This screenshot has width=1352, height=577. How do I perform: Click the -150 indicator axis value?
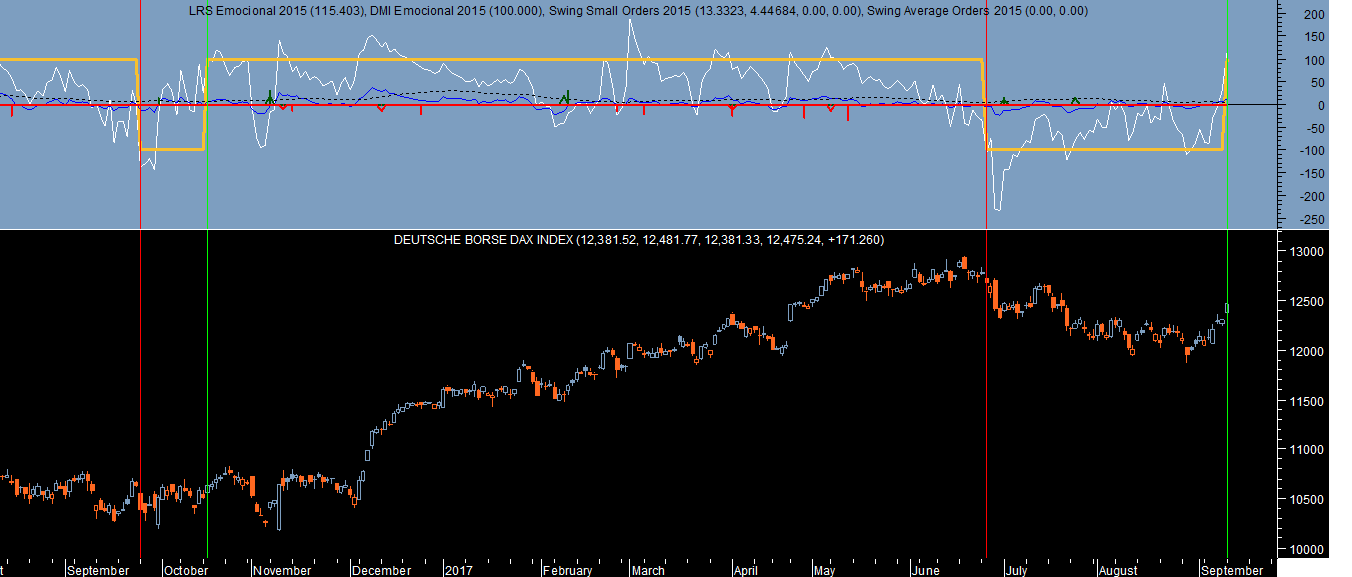1312,174
